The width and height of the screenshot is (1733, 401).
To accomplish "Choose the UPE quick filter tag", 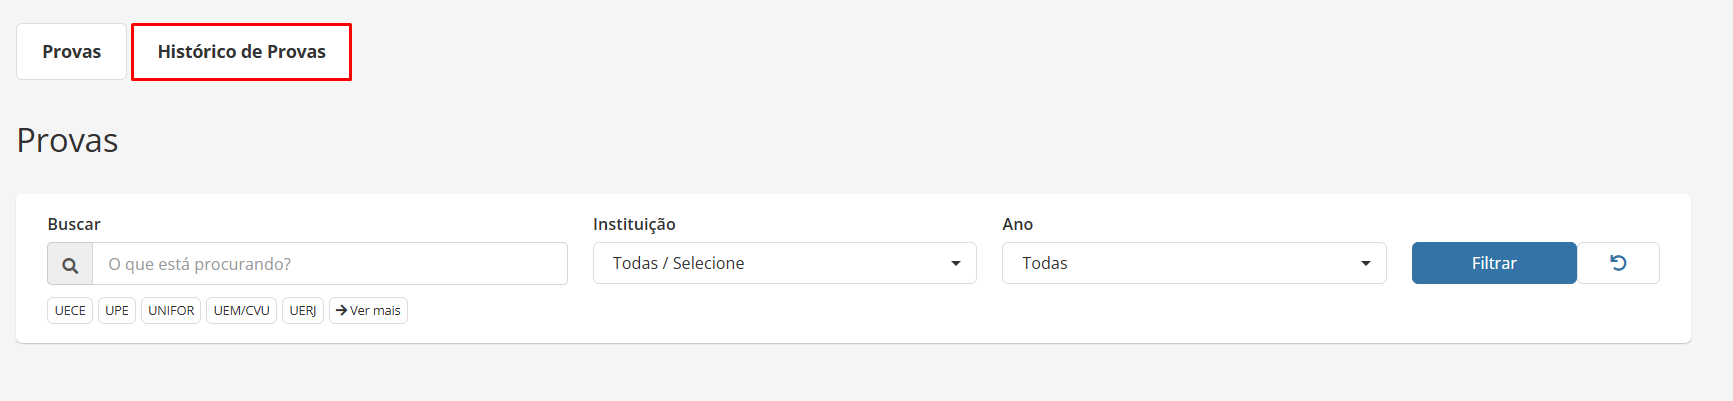I will pos(117,311).
